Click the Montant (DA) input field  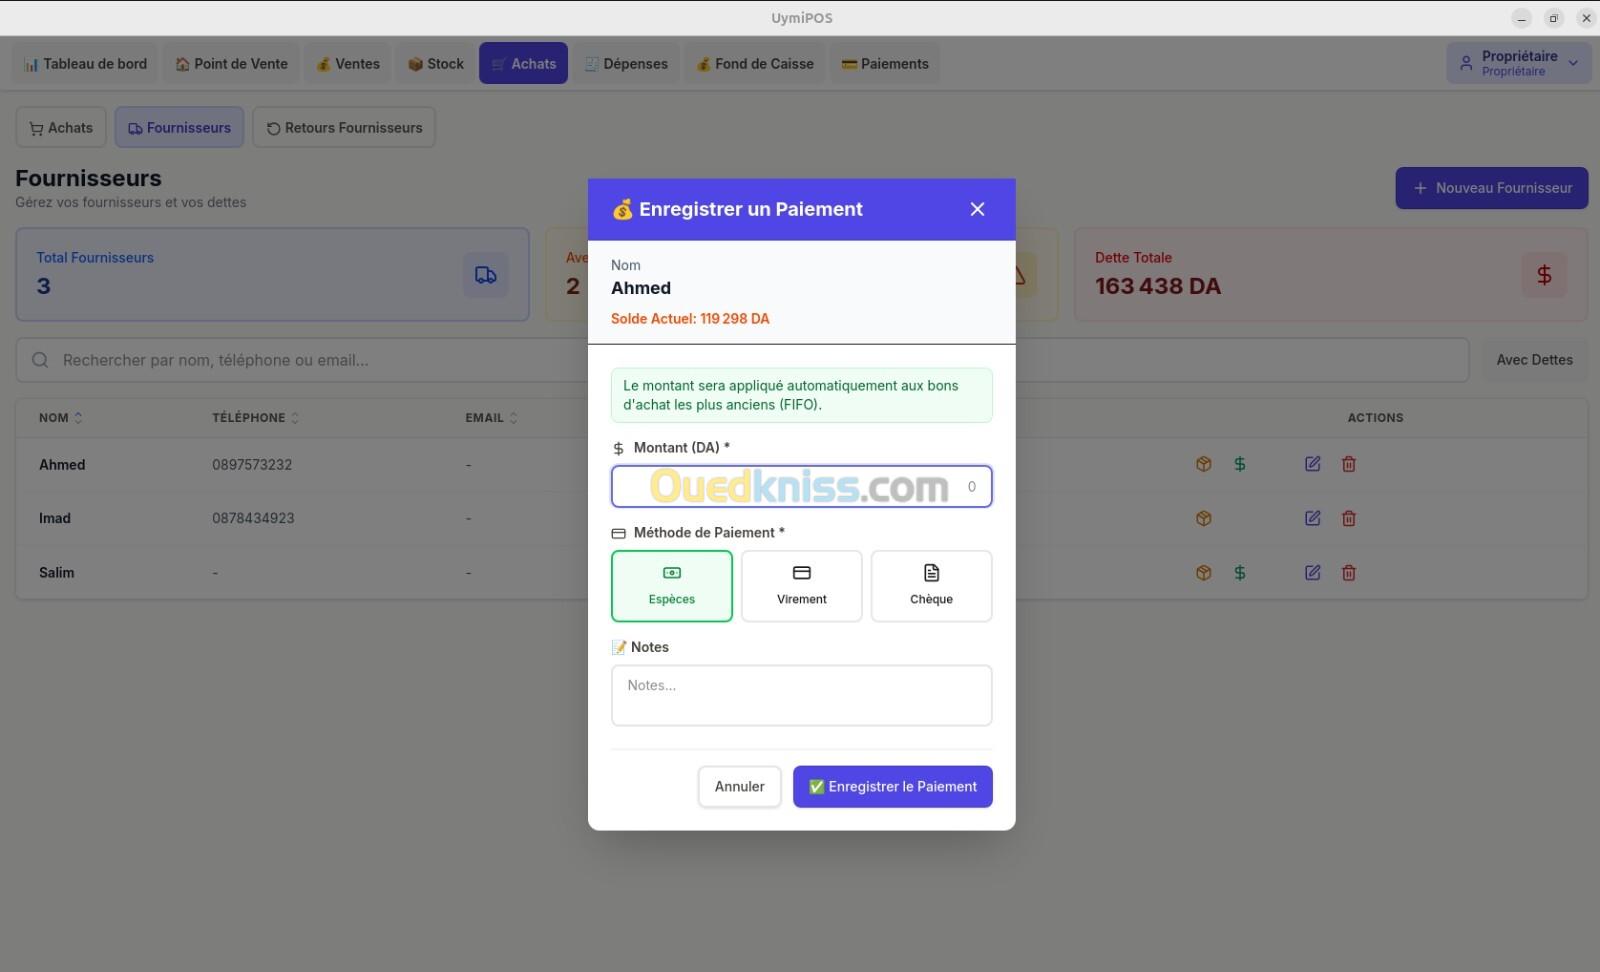click(x=802, y=486)
